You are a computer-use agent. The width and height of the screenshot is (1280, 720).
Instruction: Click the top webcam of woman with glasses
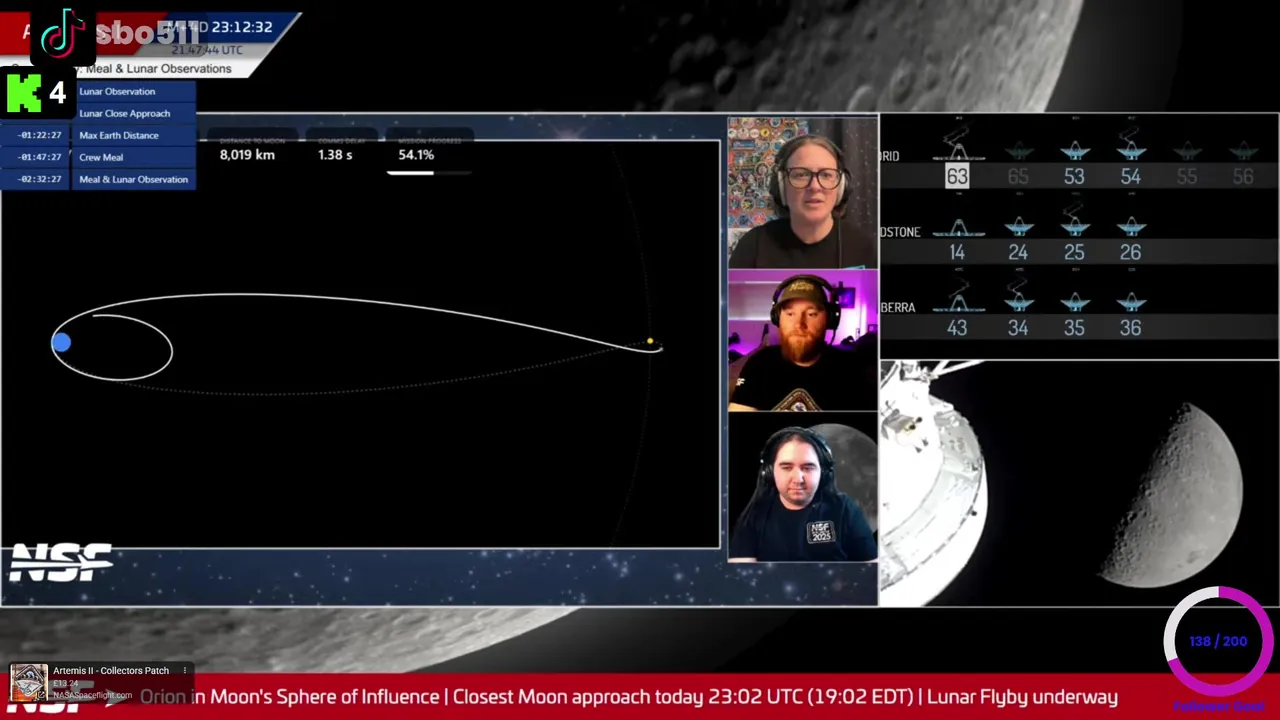802,193
